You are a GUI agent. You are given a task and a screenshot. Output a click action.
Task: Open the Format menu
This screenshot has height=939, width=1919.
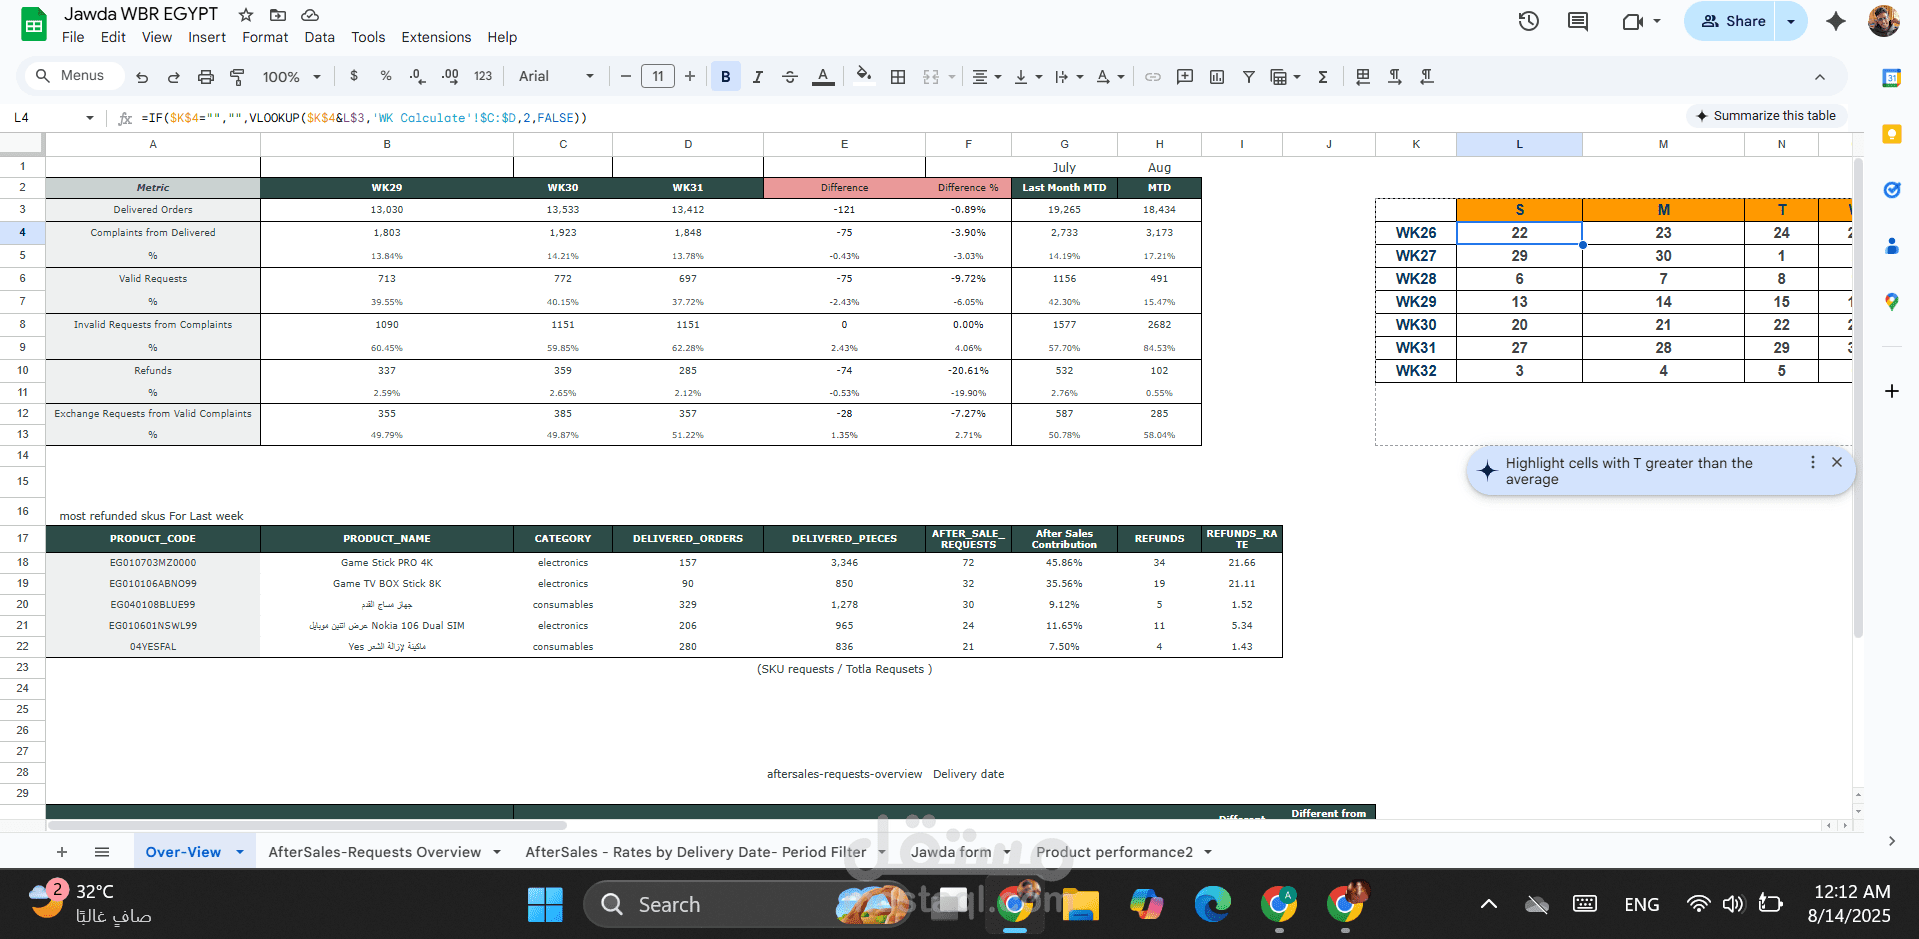point(265,37)
